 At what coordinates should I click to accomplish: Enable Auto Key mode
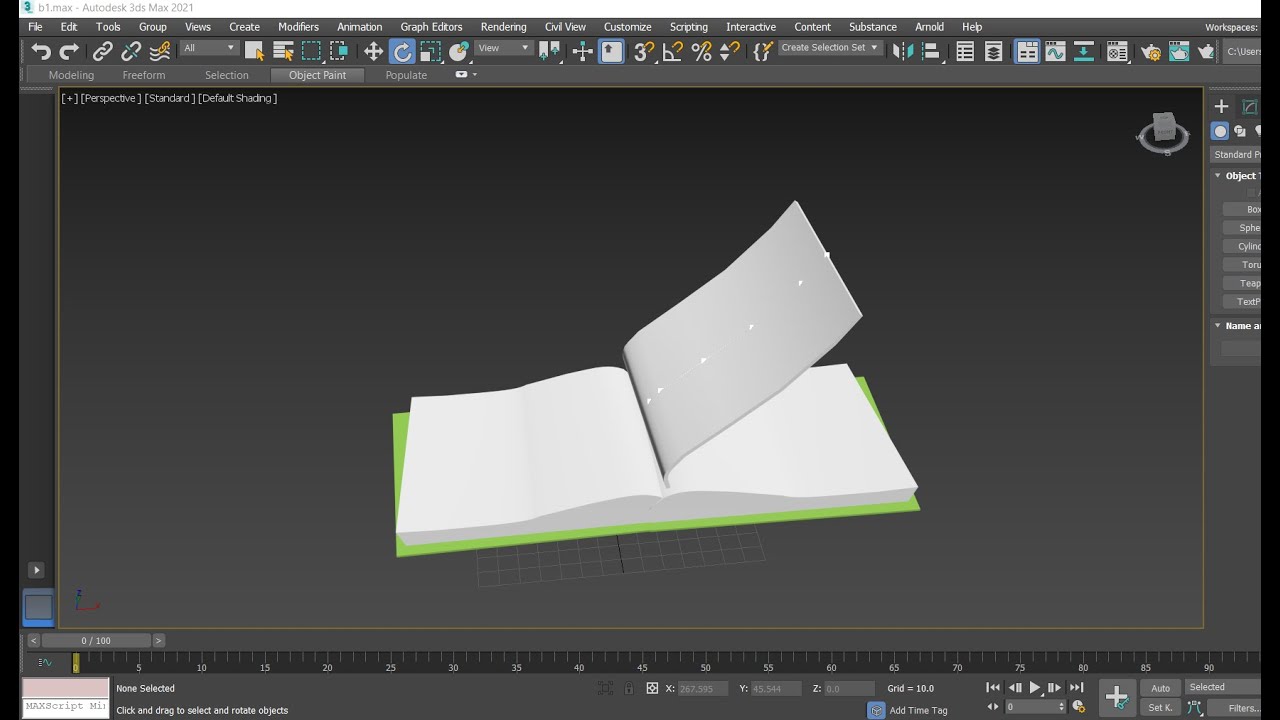[1160, 688]
